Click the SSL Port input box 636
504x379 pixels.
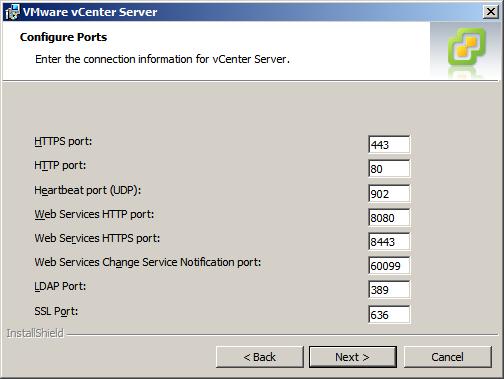tap(389, 315)
